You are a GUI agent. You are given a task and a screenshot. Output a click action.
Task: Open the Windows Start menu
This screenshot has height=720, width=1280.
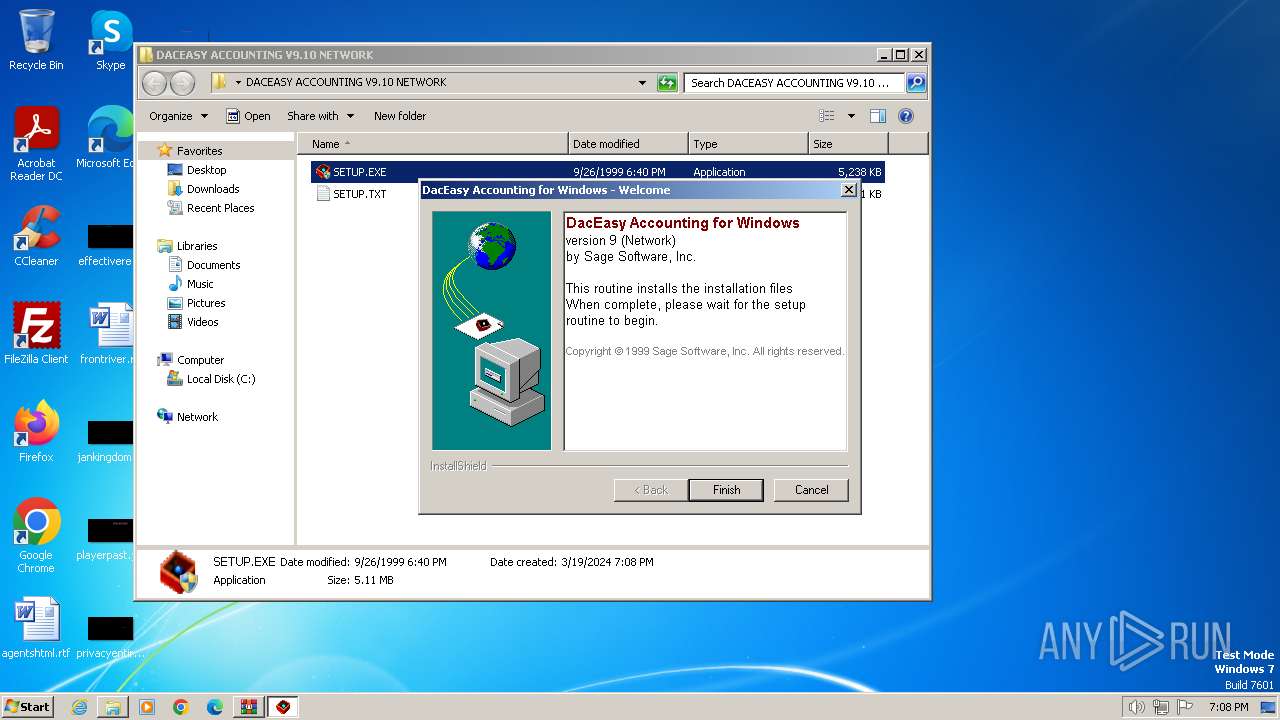(28, 706)
